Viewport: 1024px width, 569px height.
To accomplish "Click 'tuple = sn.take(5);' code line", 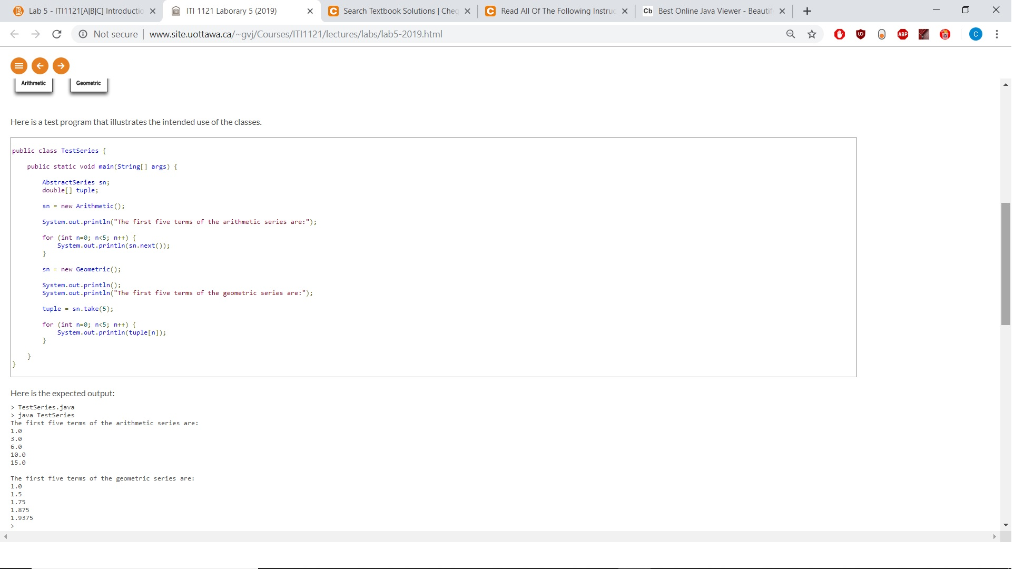I will pos(77,309).
